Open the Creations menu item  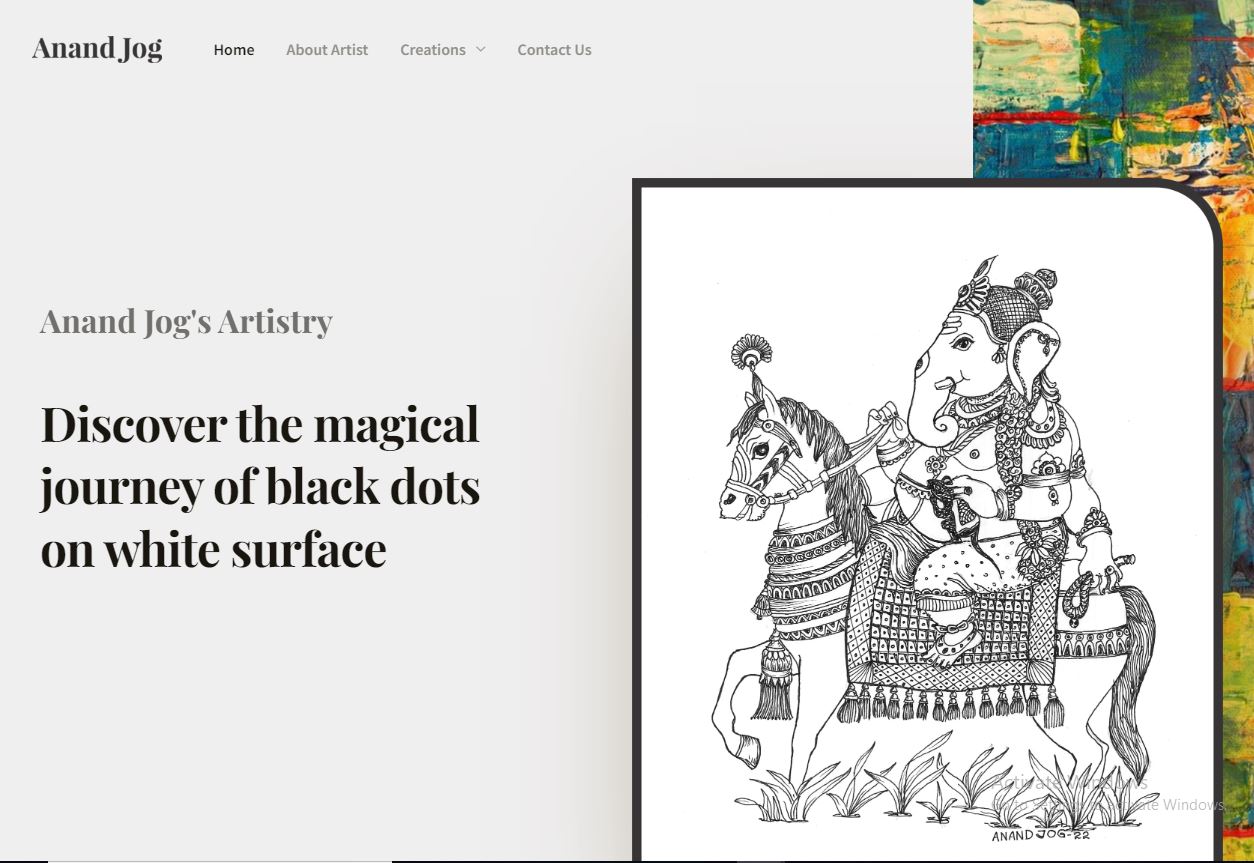pos(432,50)
